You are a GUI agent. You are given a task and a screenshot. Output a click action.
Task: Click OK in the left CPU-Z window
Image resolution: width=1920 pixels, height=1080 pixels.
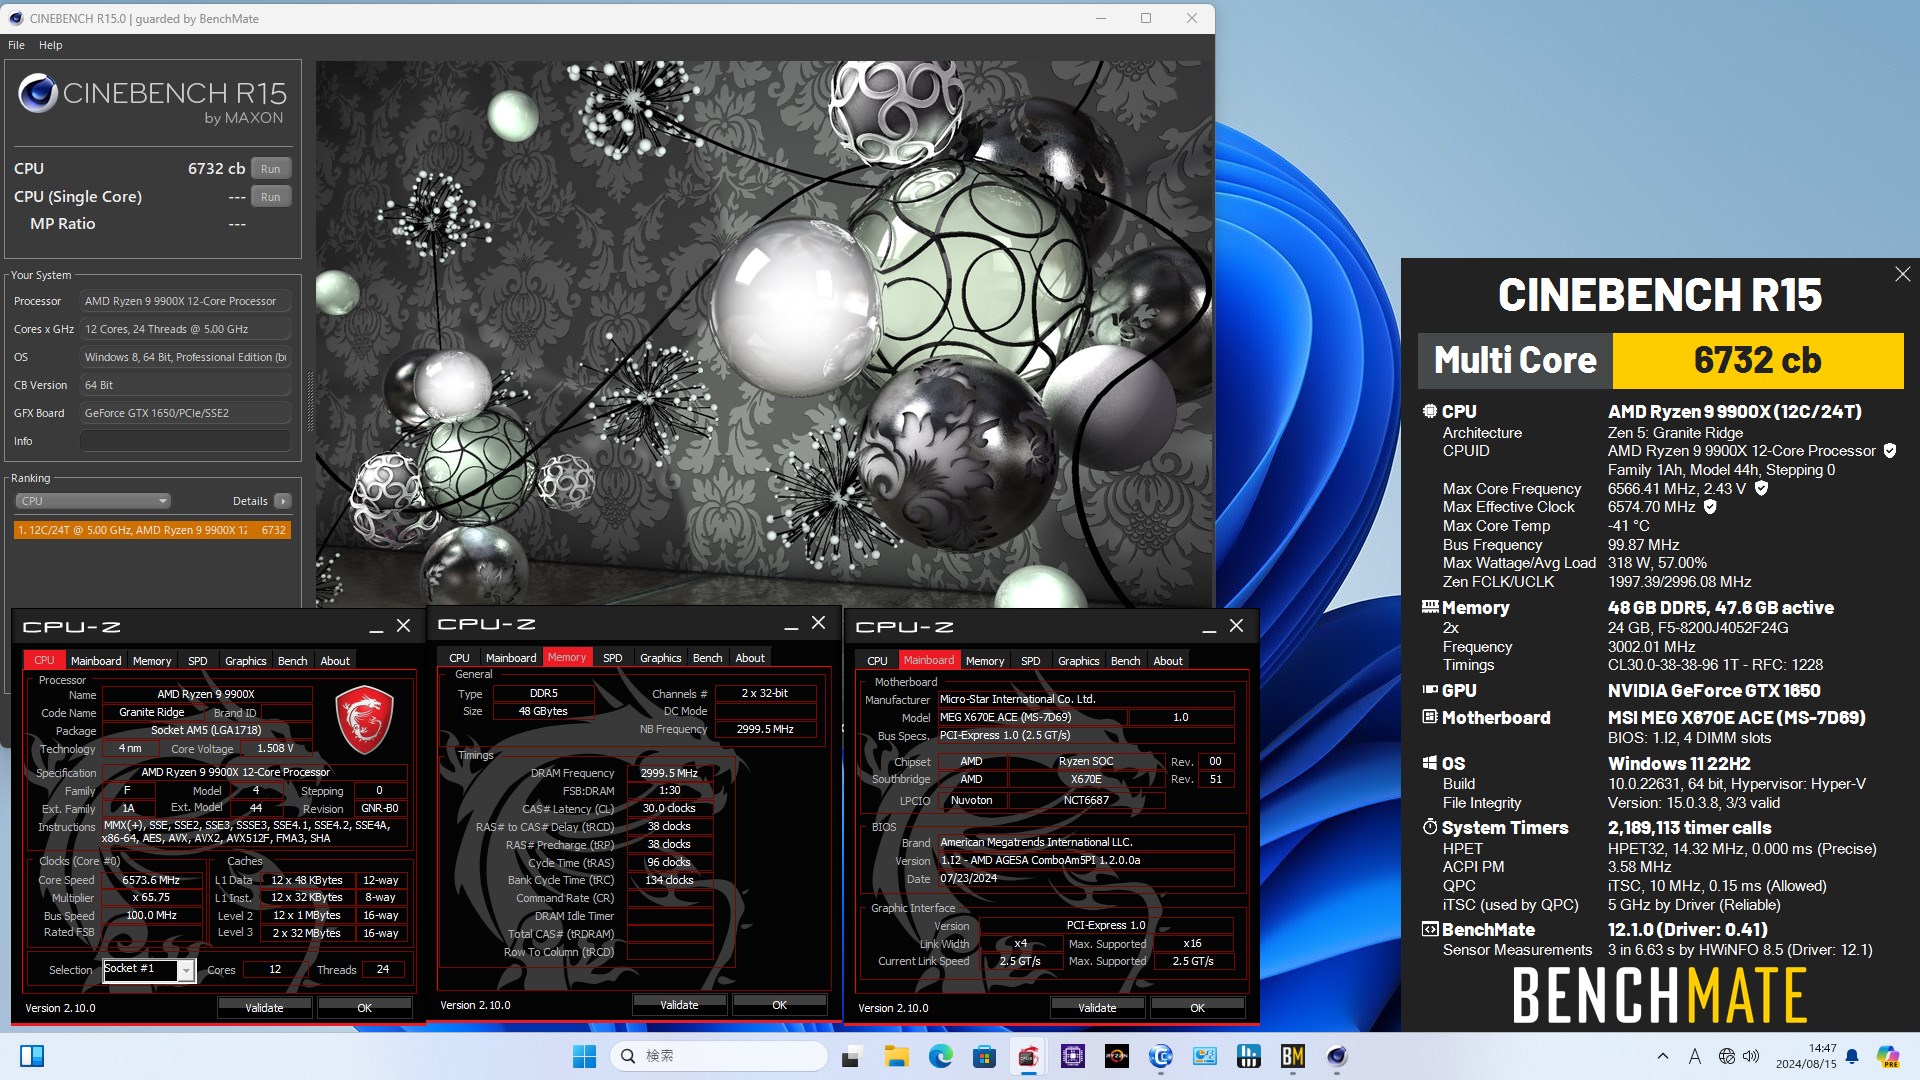365,1008
